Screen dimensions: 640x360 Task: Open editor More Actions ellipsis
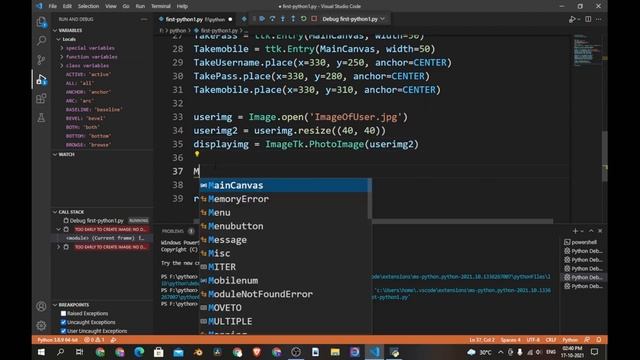(x=599, y=19)
